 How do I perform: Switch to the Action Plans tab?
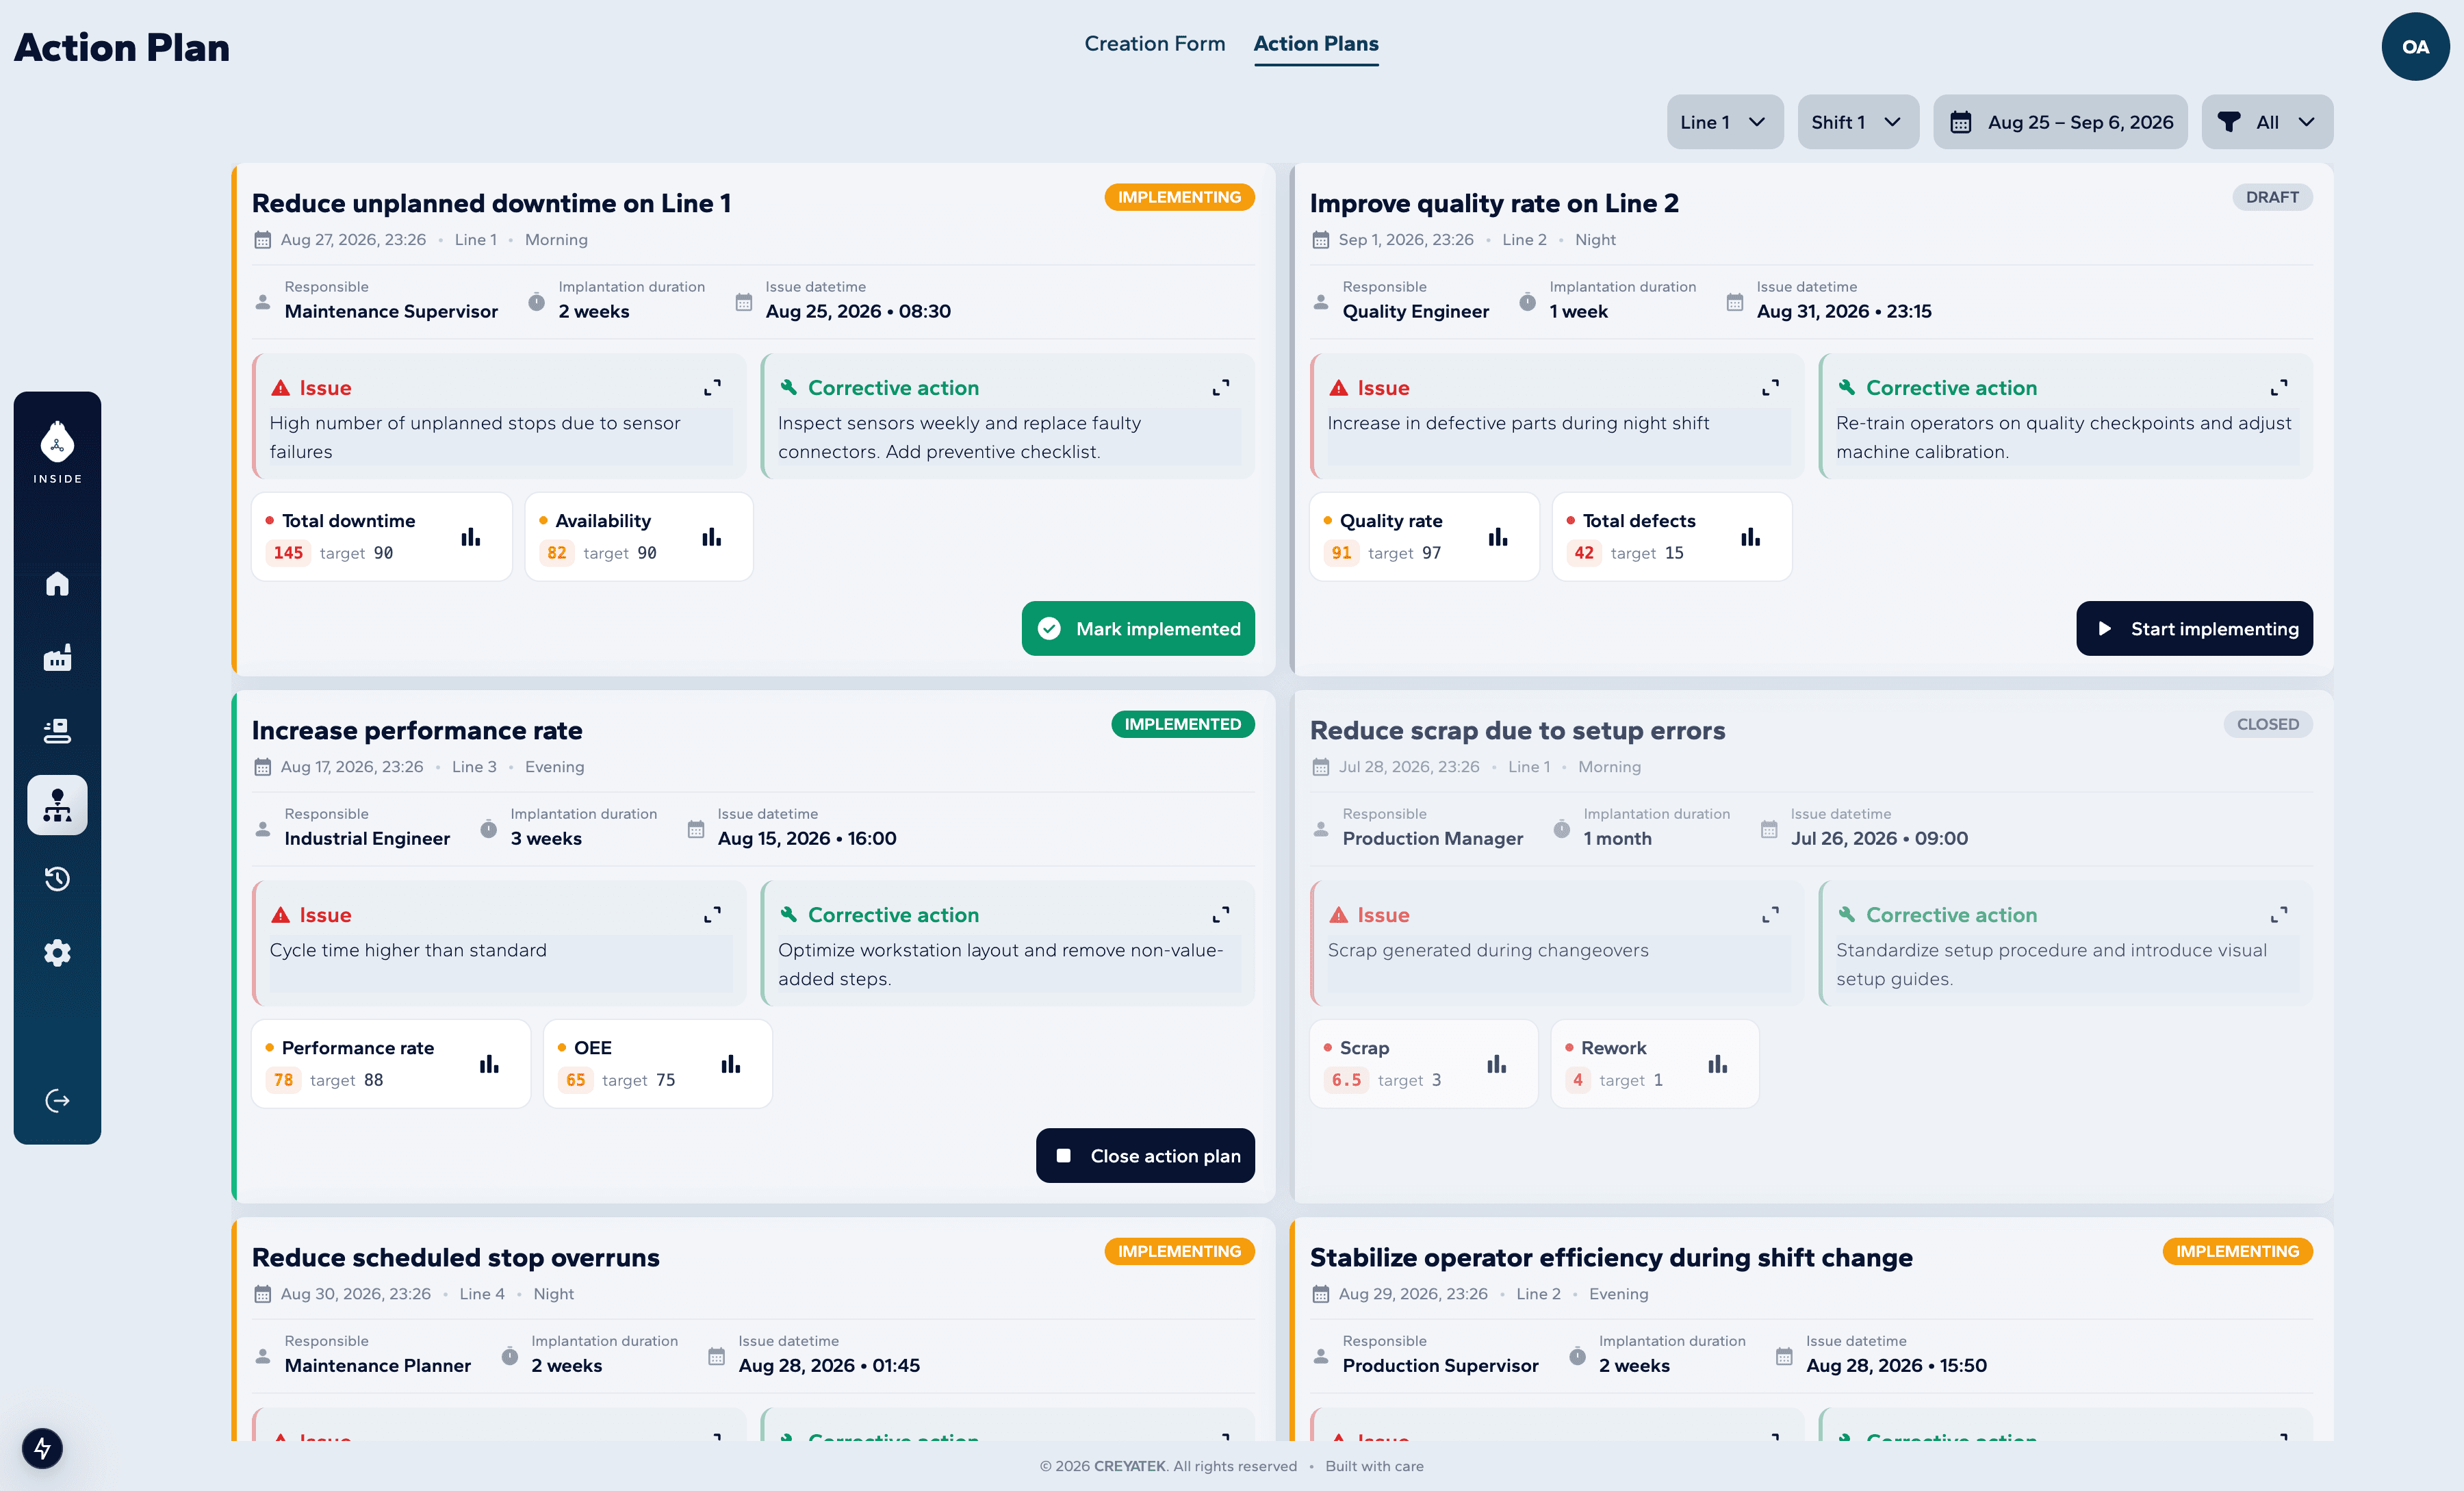pyautogui.click(x=1316, y=44)
